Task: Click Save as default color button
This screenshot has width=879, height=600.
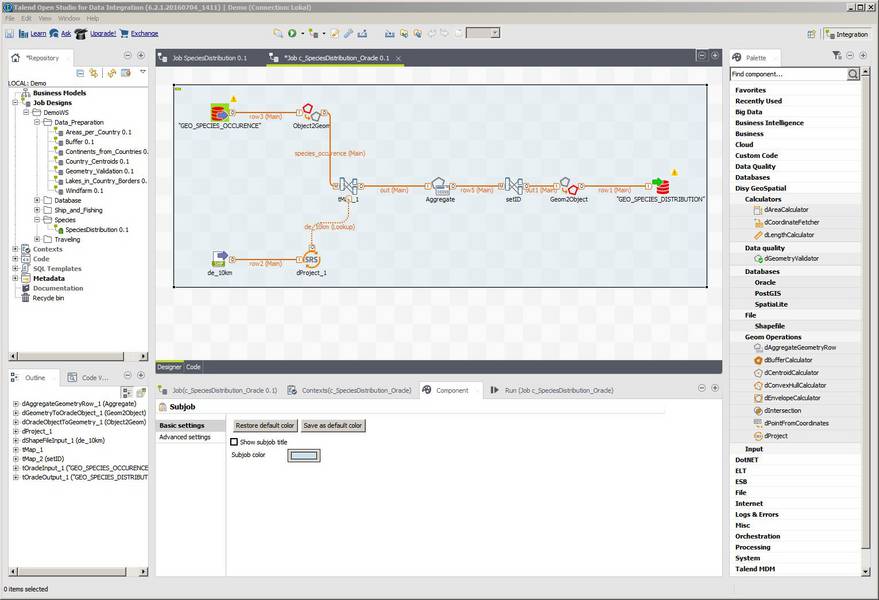Action: [x=333, y=426]
